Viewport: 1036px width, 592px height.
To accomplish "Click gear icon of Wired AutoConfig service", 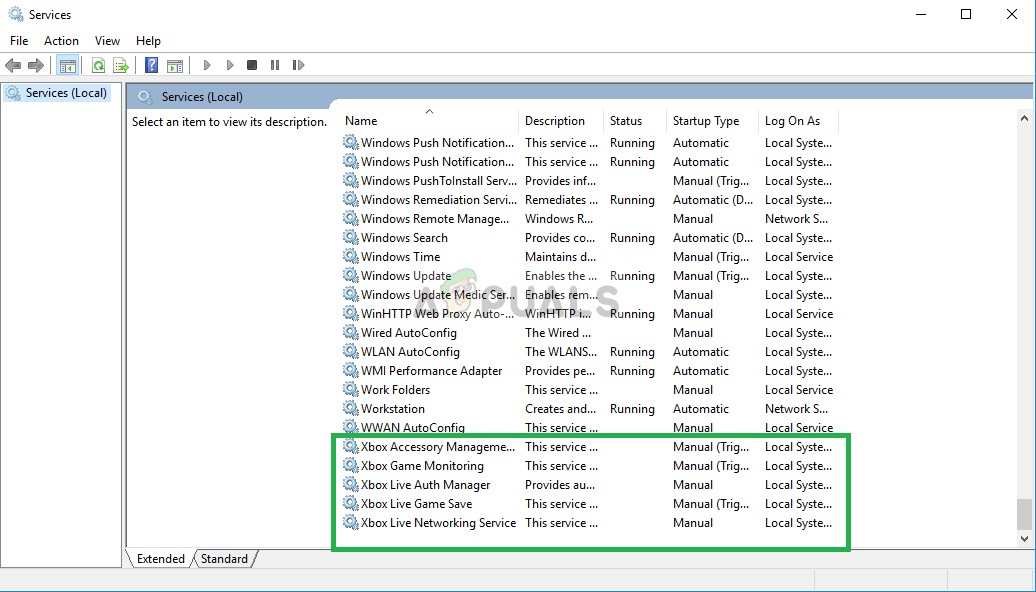I will [x=350, y=333].
